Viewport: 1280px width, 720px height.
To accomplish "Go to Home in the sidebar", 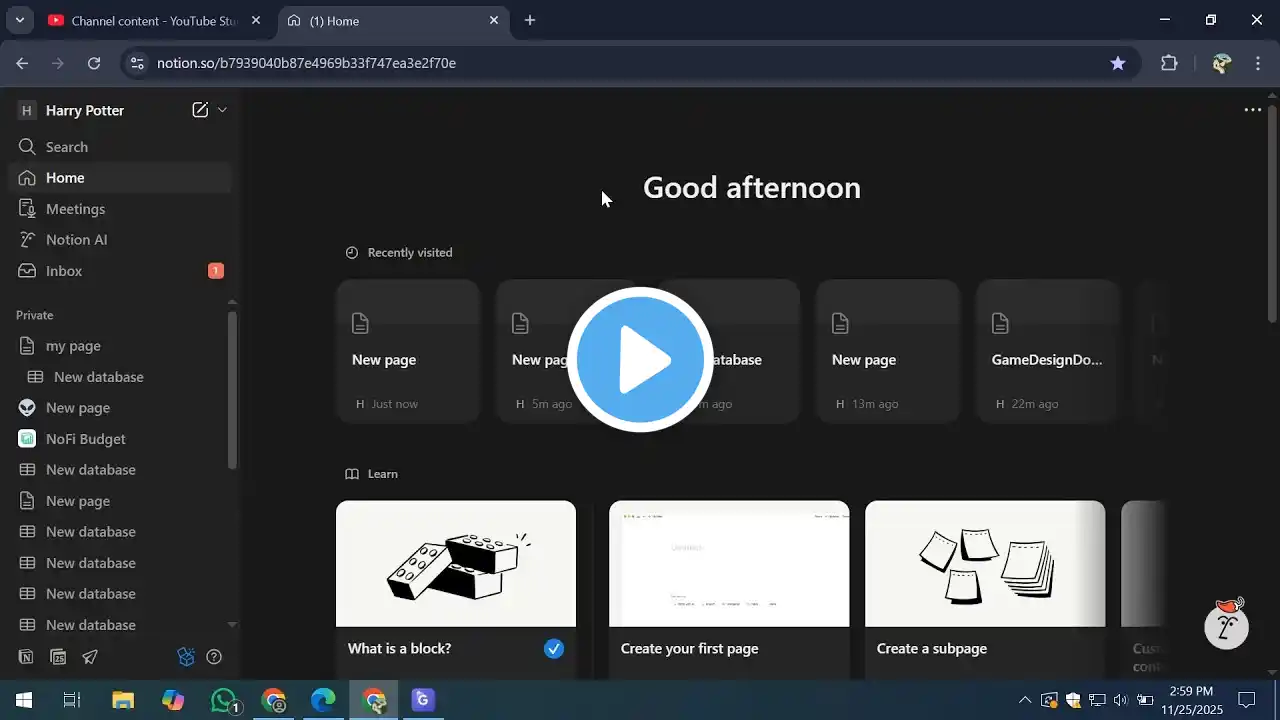I will (x=120, y=178).
